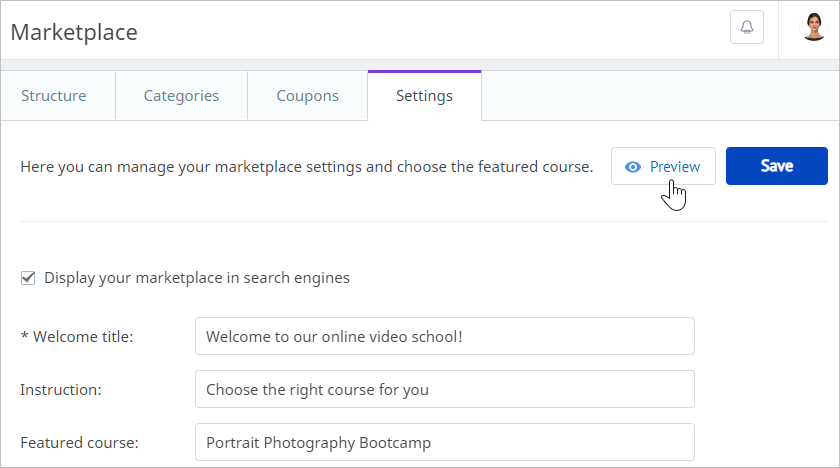Image resolution: width=840 pixels, height=468 pixels.
Task: Click into the Instruction input field
Action: tap(444, 389)
